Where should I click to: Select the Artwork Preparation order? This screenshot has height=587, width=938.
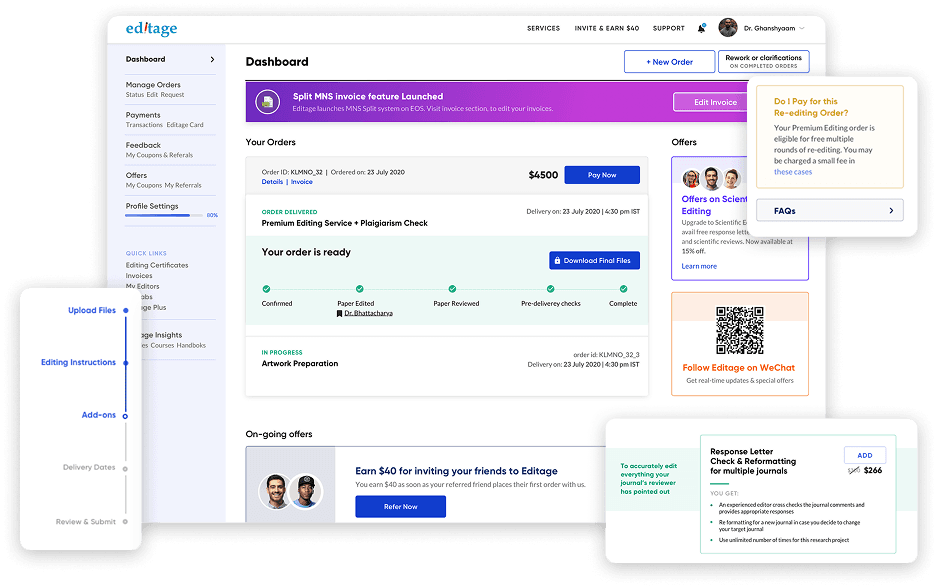pos(300,363)
